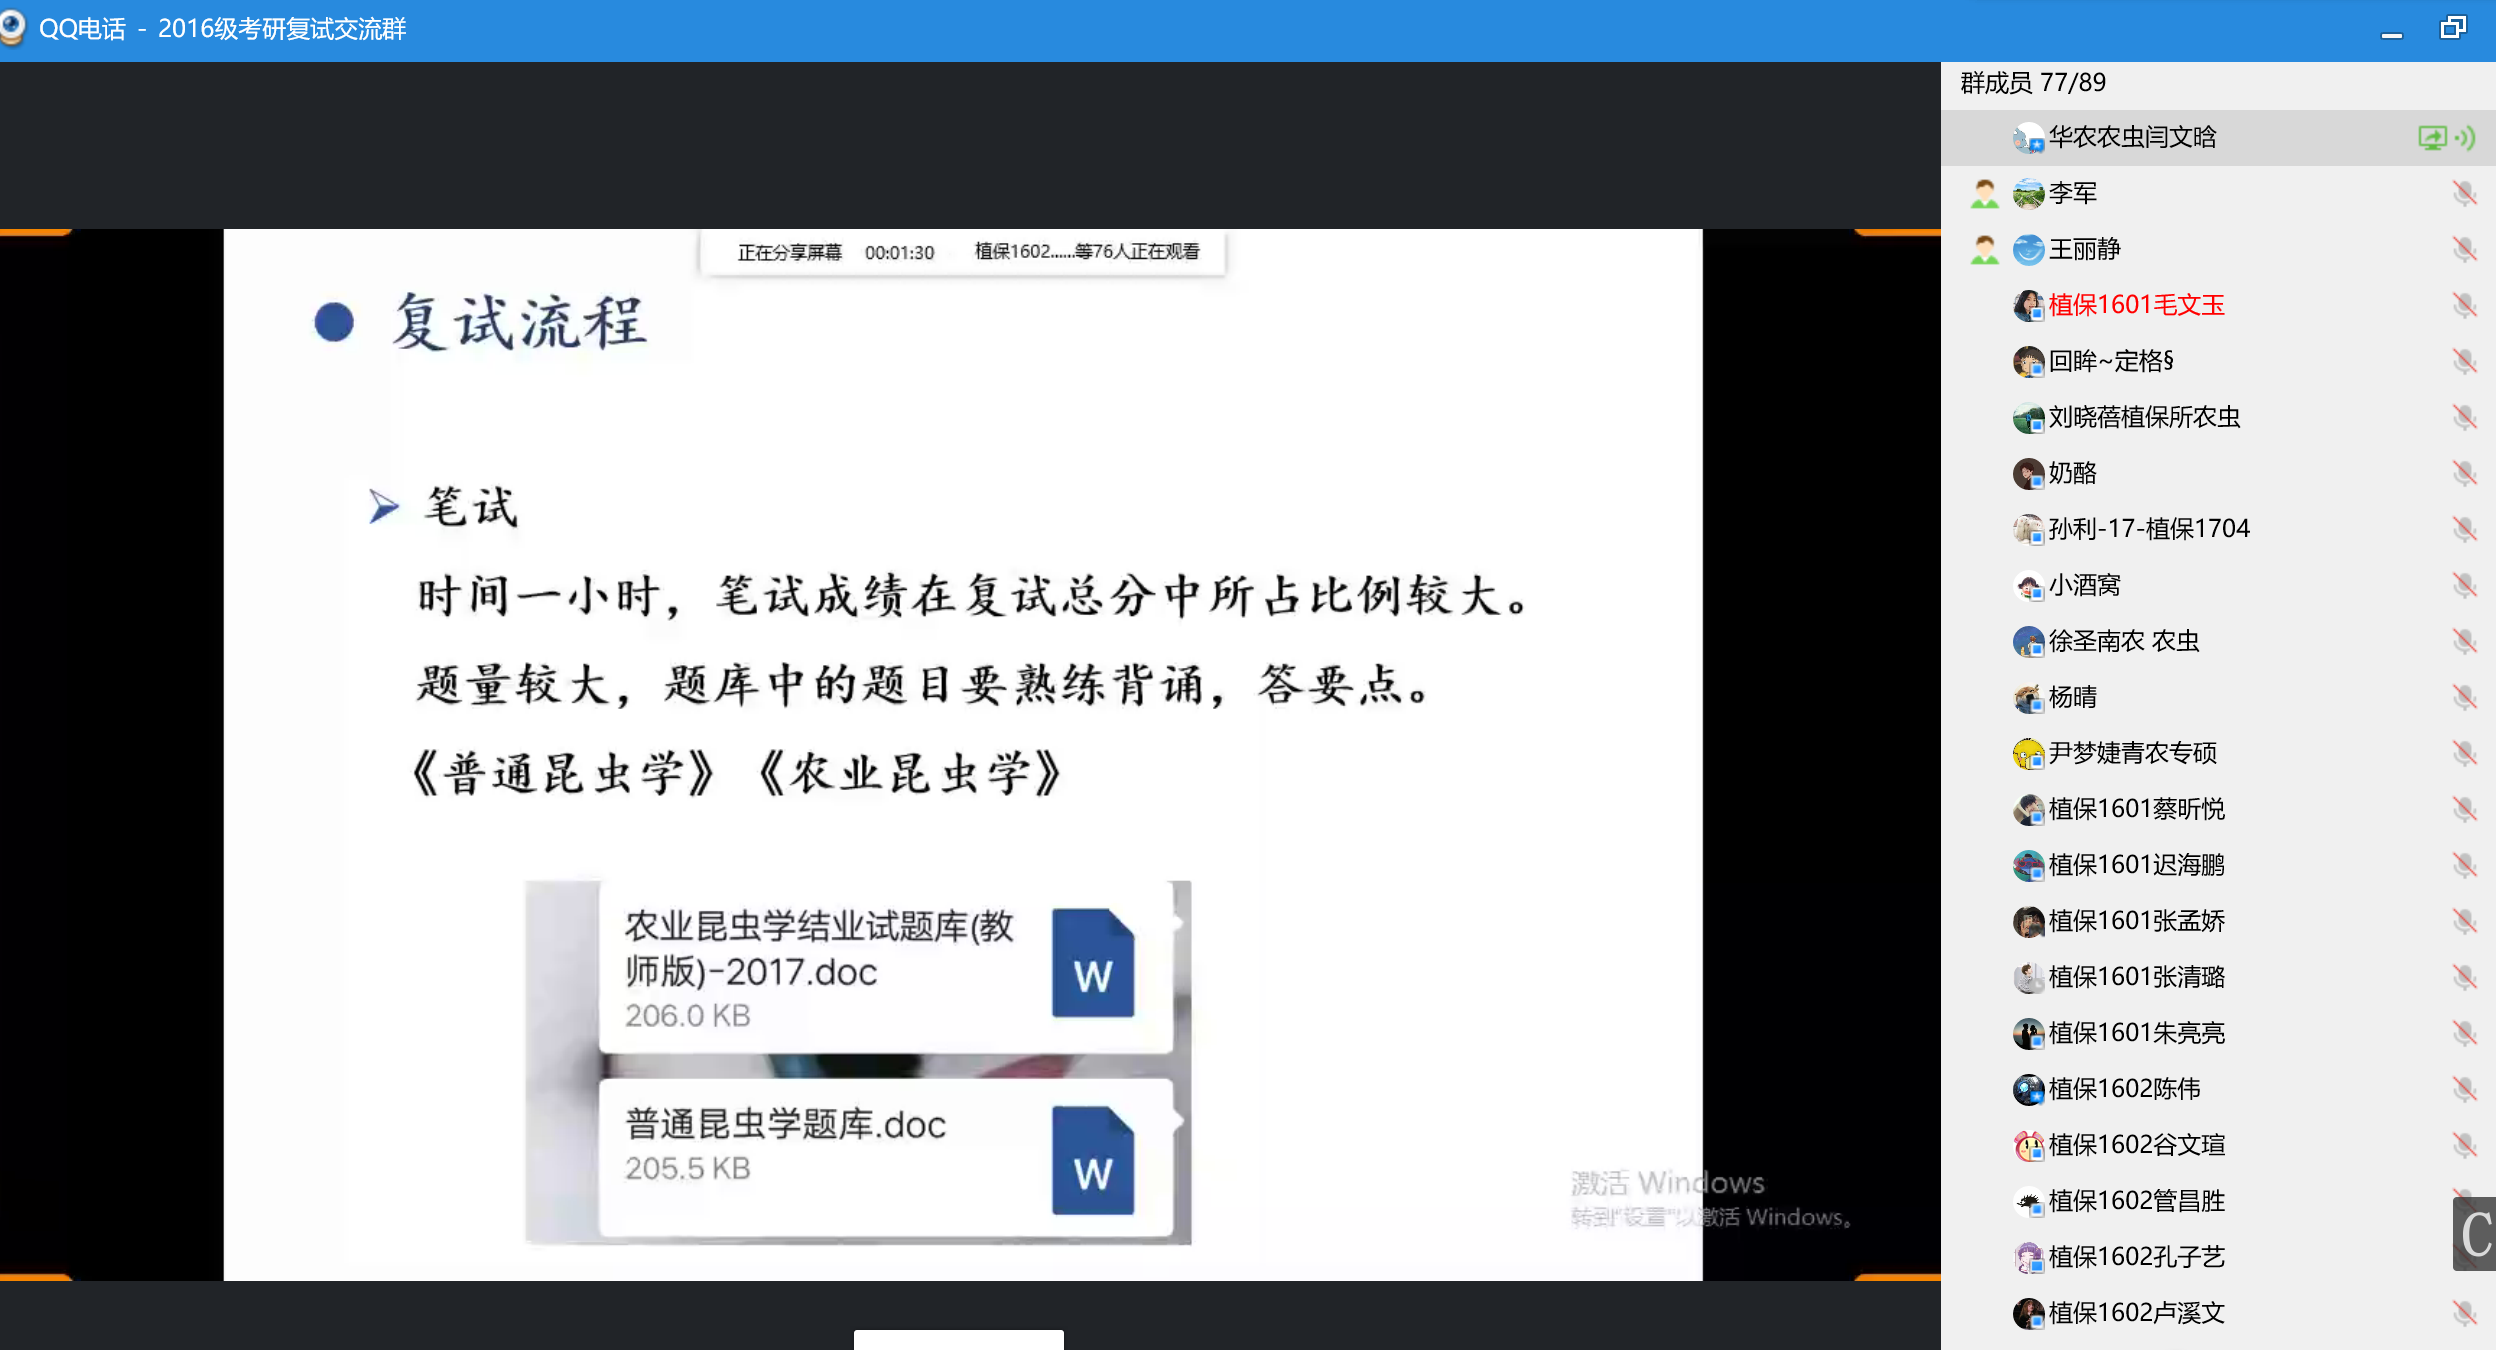Click the white tab at bottom center
The width and height of the screenshot is (2496, 1350).
pyautogui.click(x=958, y=1340)
